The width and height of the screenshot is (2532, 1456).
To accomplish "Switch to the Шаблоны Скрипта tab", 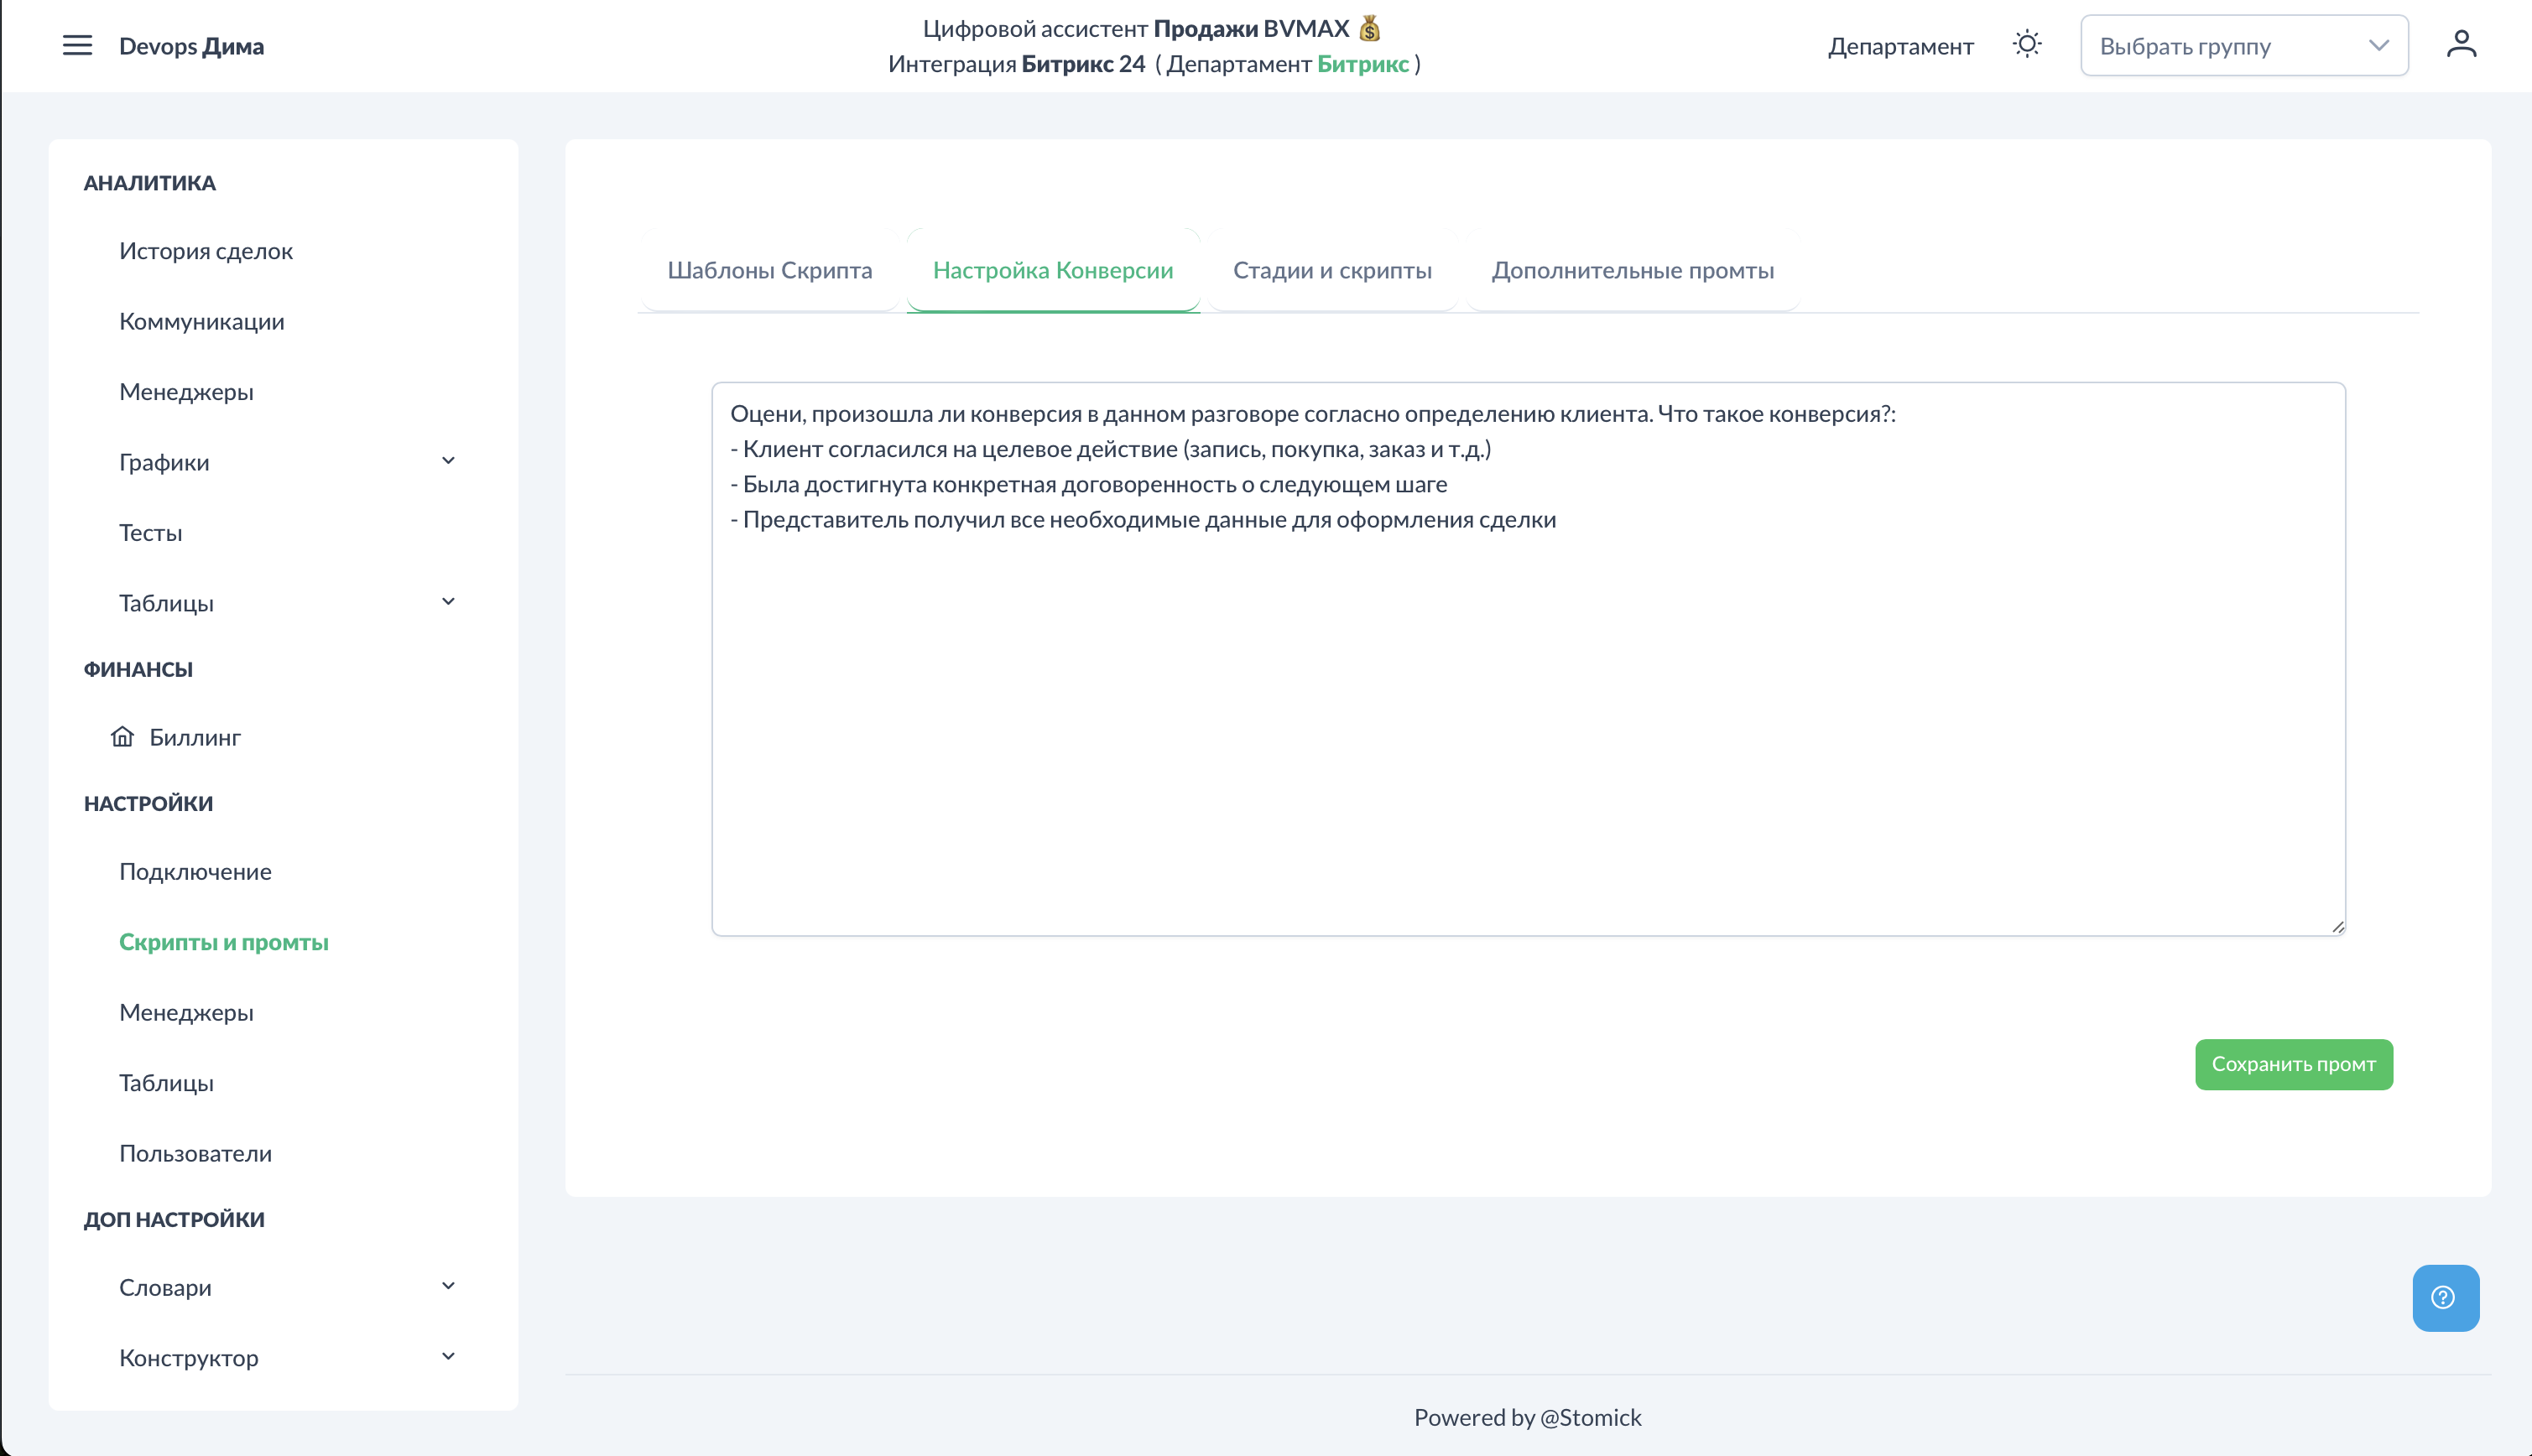I will coord(769,270).
